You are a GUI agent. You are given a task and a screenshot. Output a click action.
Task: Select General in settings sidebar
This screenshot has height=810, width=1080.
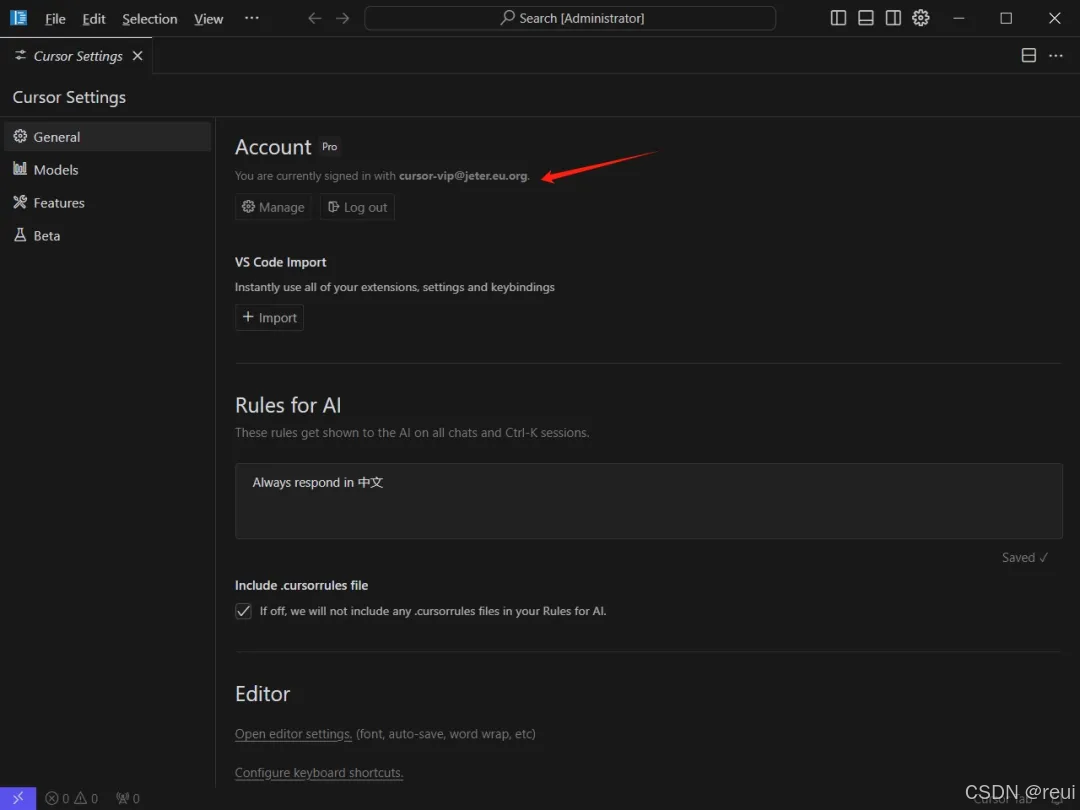pyautogui.click(x=107, y=136)
